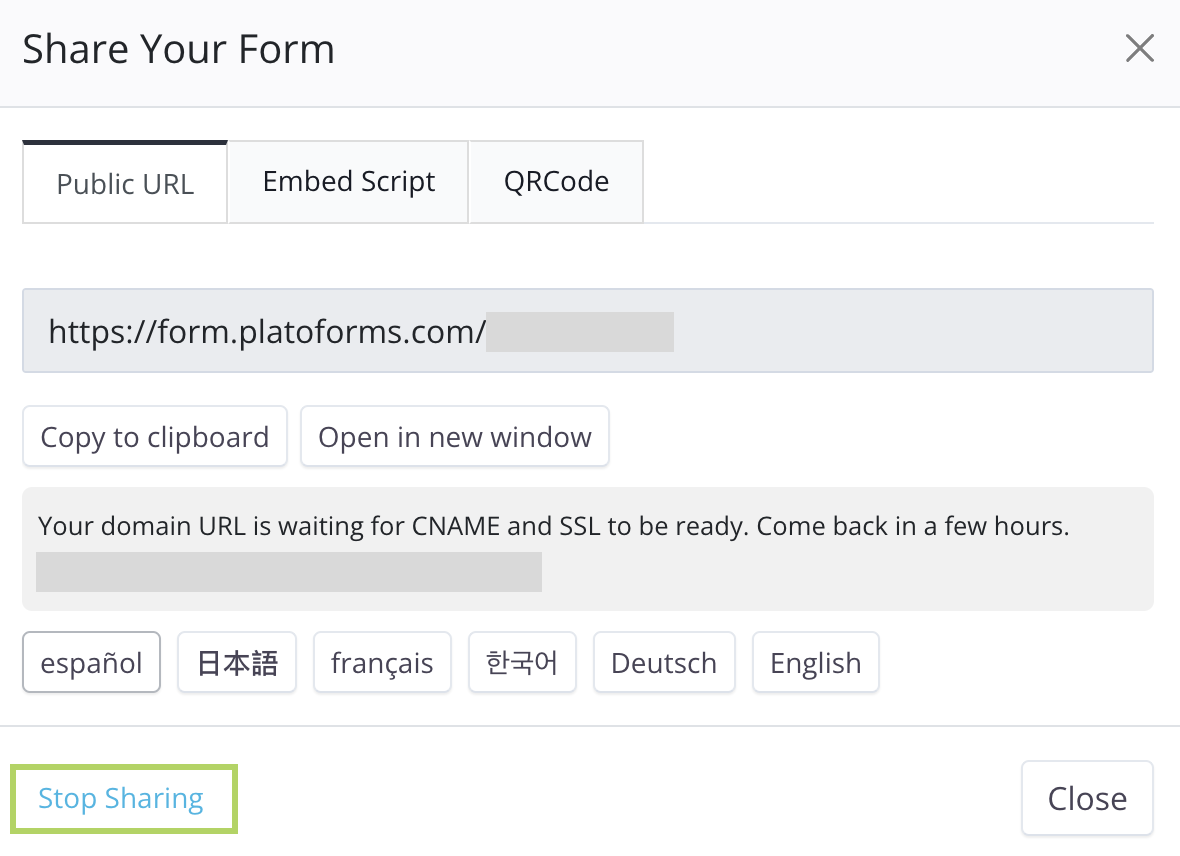
Task: Select the 한국어 language option
Action: (522, 663)
